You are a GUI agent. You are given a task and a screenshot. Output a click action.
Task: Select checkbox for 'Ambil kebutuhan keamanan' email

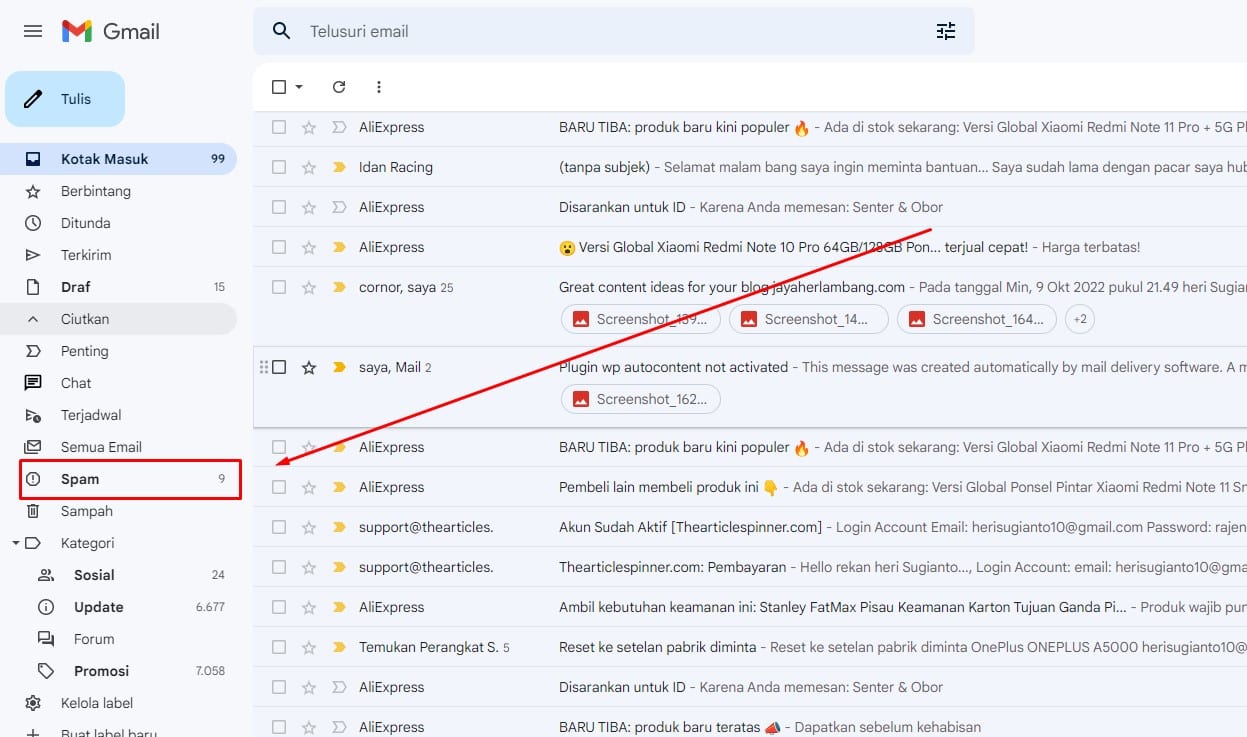click(x=279, y=607)
